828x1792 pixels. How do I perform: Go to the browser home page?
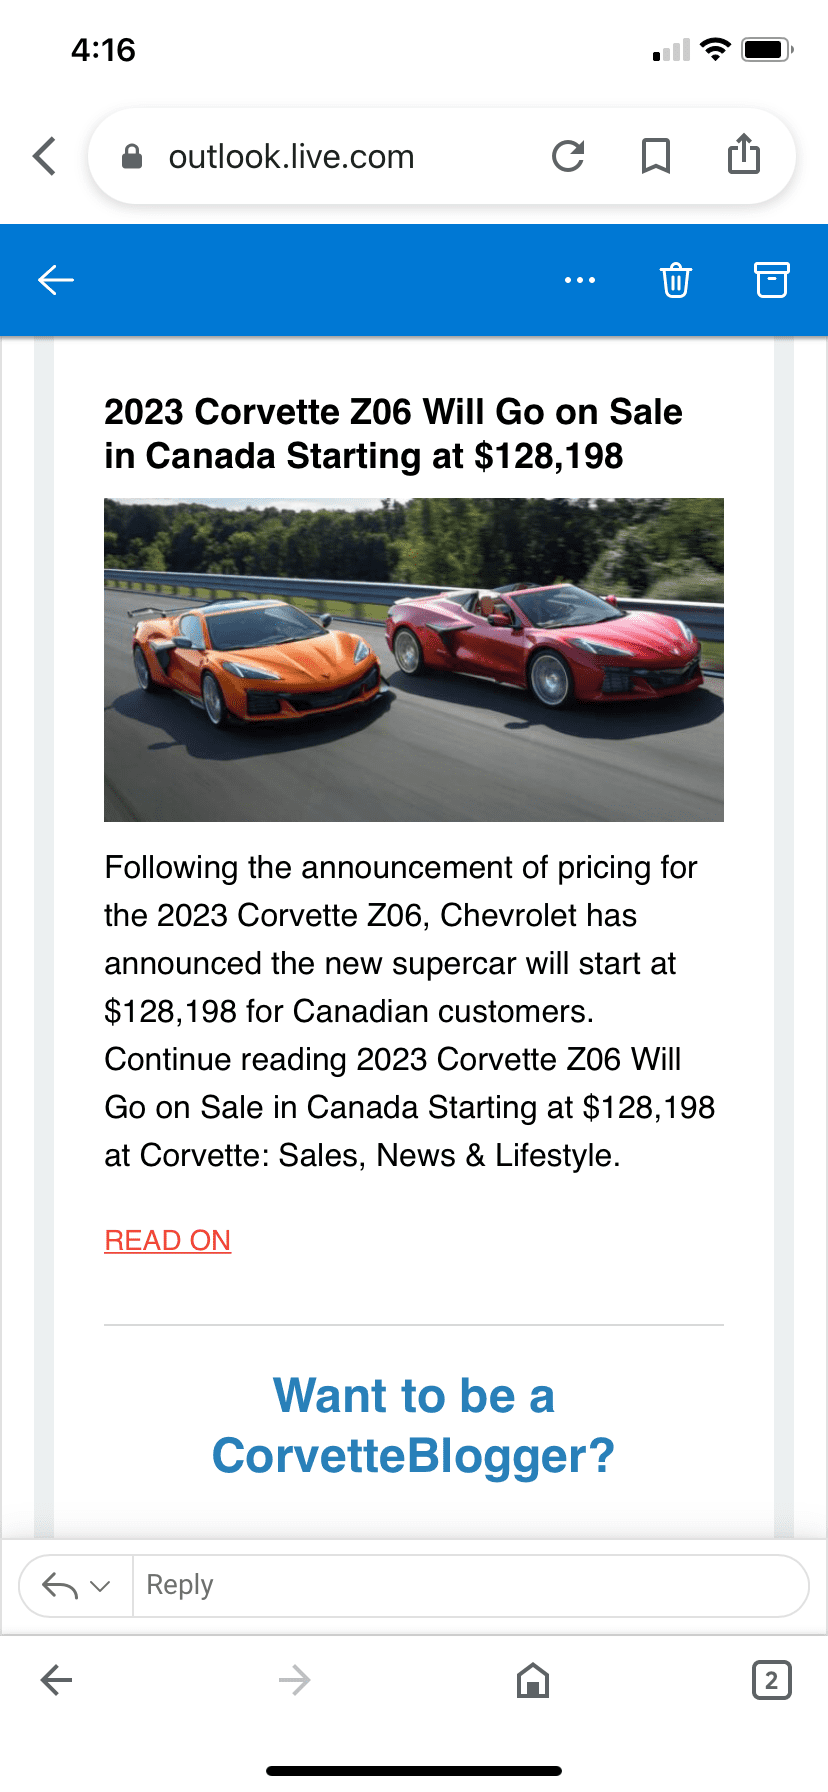533,1680
